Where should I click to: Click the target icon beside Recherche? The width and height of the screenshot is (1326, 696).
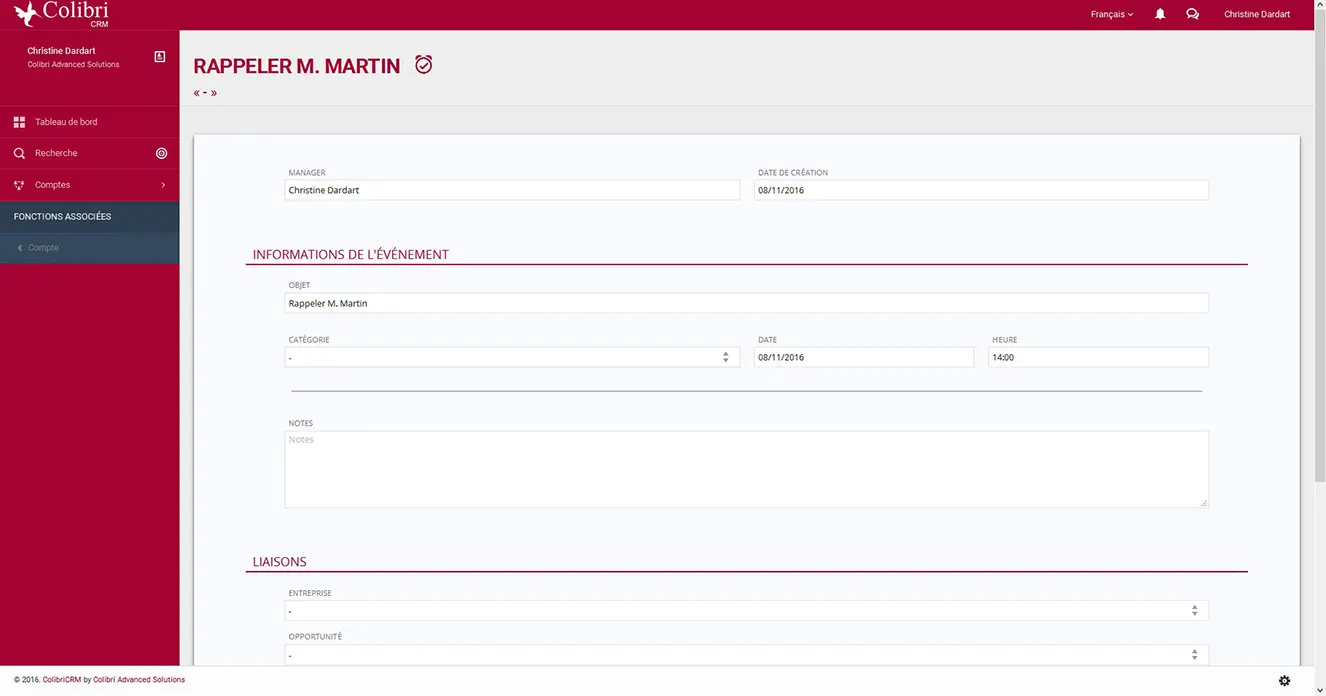161,153
